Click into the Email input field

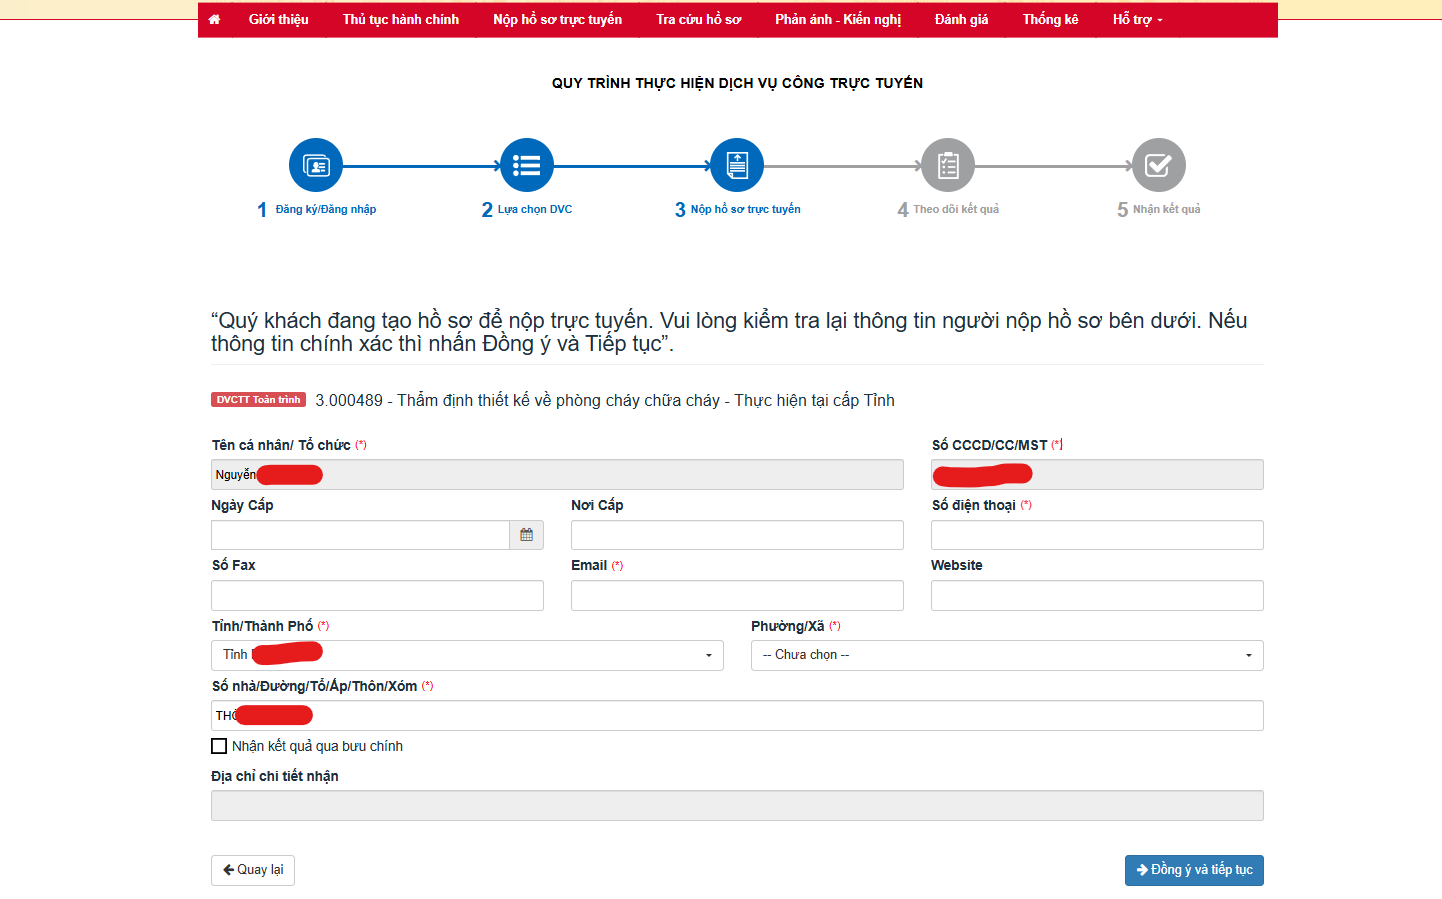point(737,596)
